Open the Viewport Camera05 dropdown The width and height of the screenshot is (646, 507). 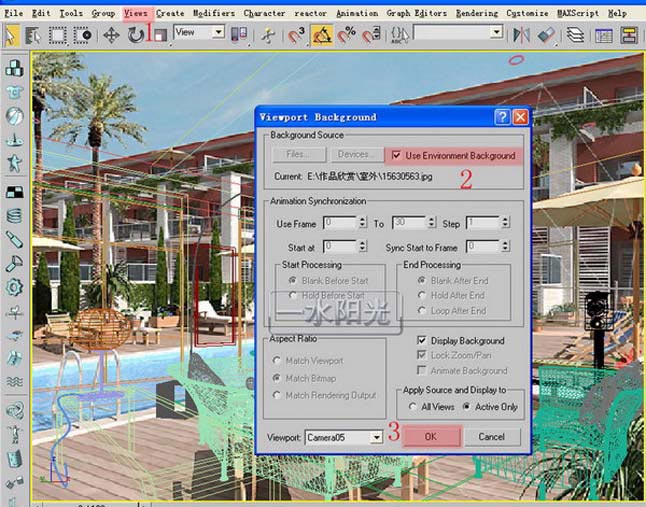(376, 437)
